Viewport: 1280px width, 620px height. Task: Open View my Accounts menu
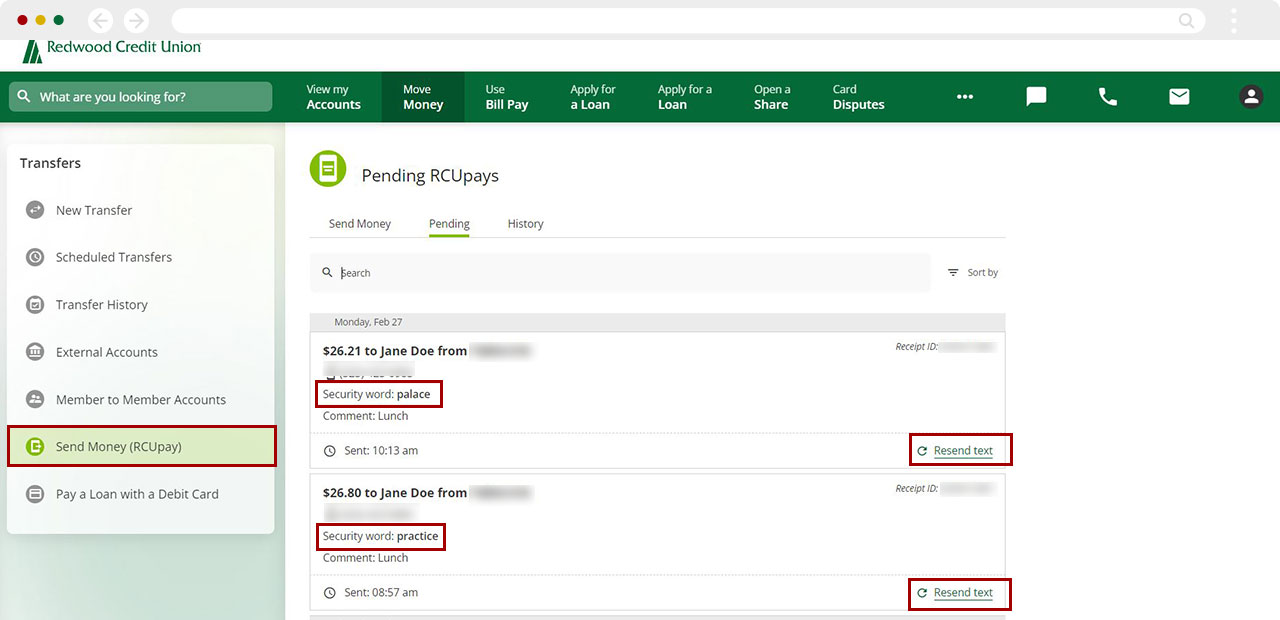(x=333, y=97)
